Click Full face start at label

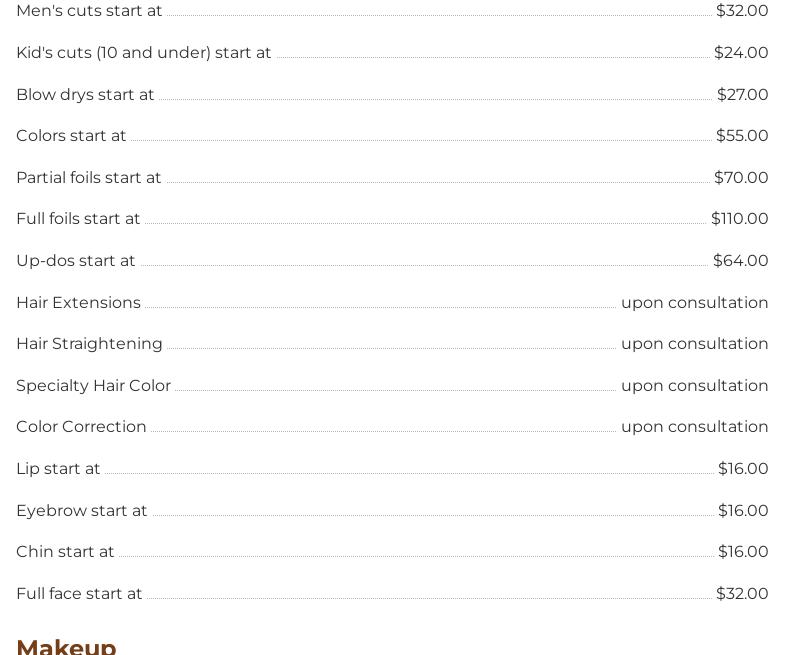79,594
